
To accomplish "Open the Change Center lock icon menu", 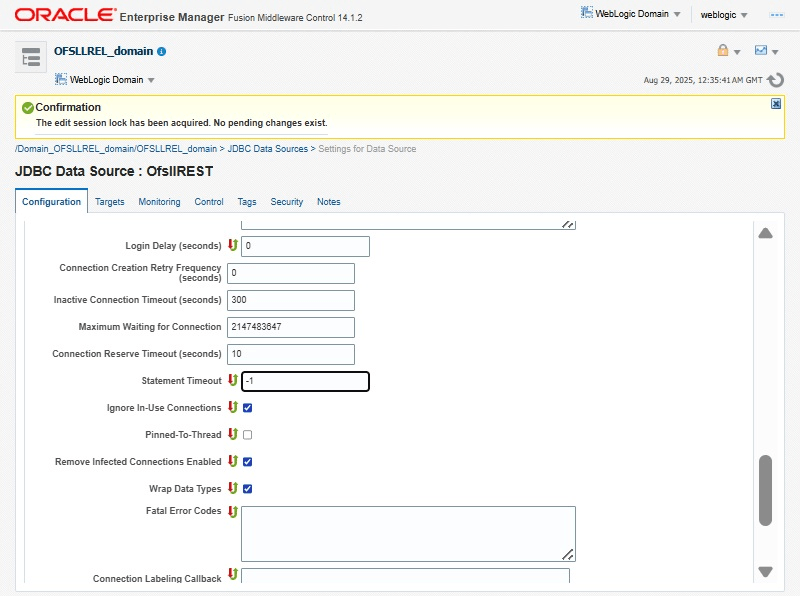I will [727, 51].
